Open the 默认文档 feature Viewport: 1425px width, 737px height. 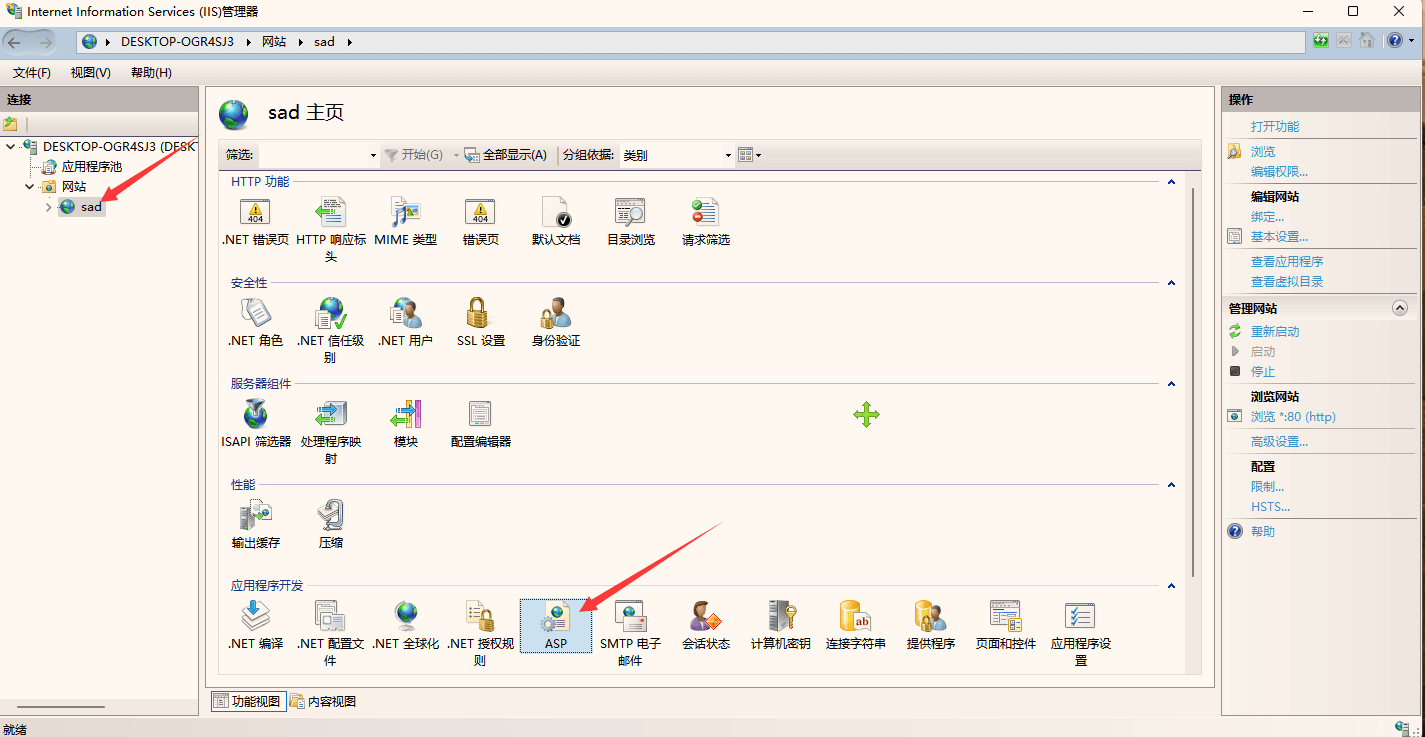pos(556,222)
